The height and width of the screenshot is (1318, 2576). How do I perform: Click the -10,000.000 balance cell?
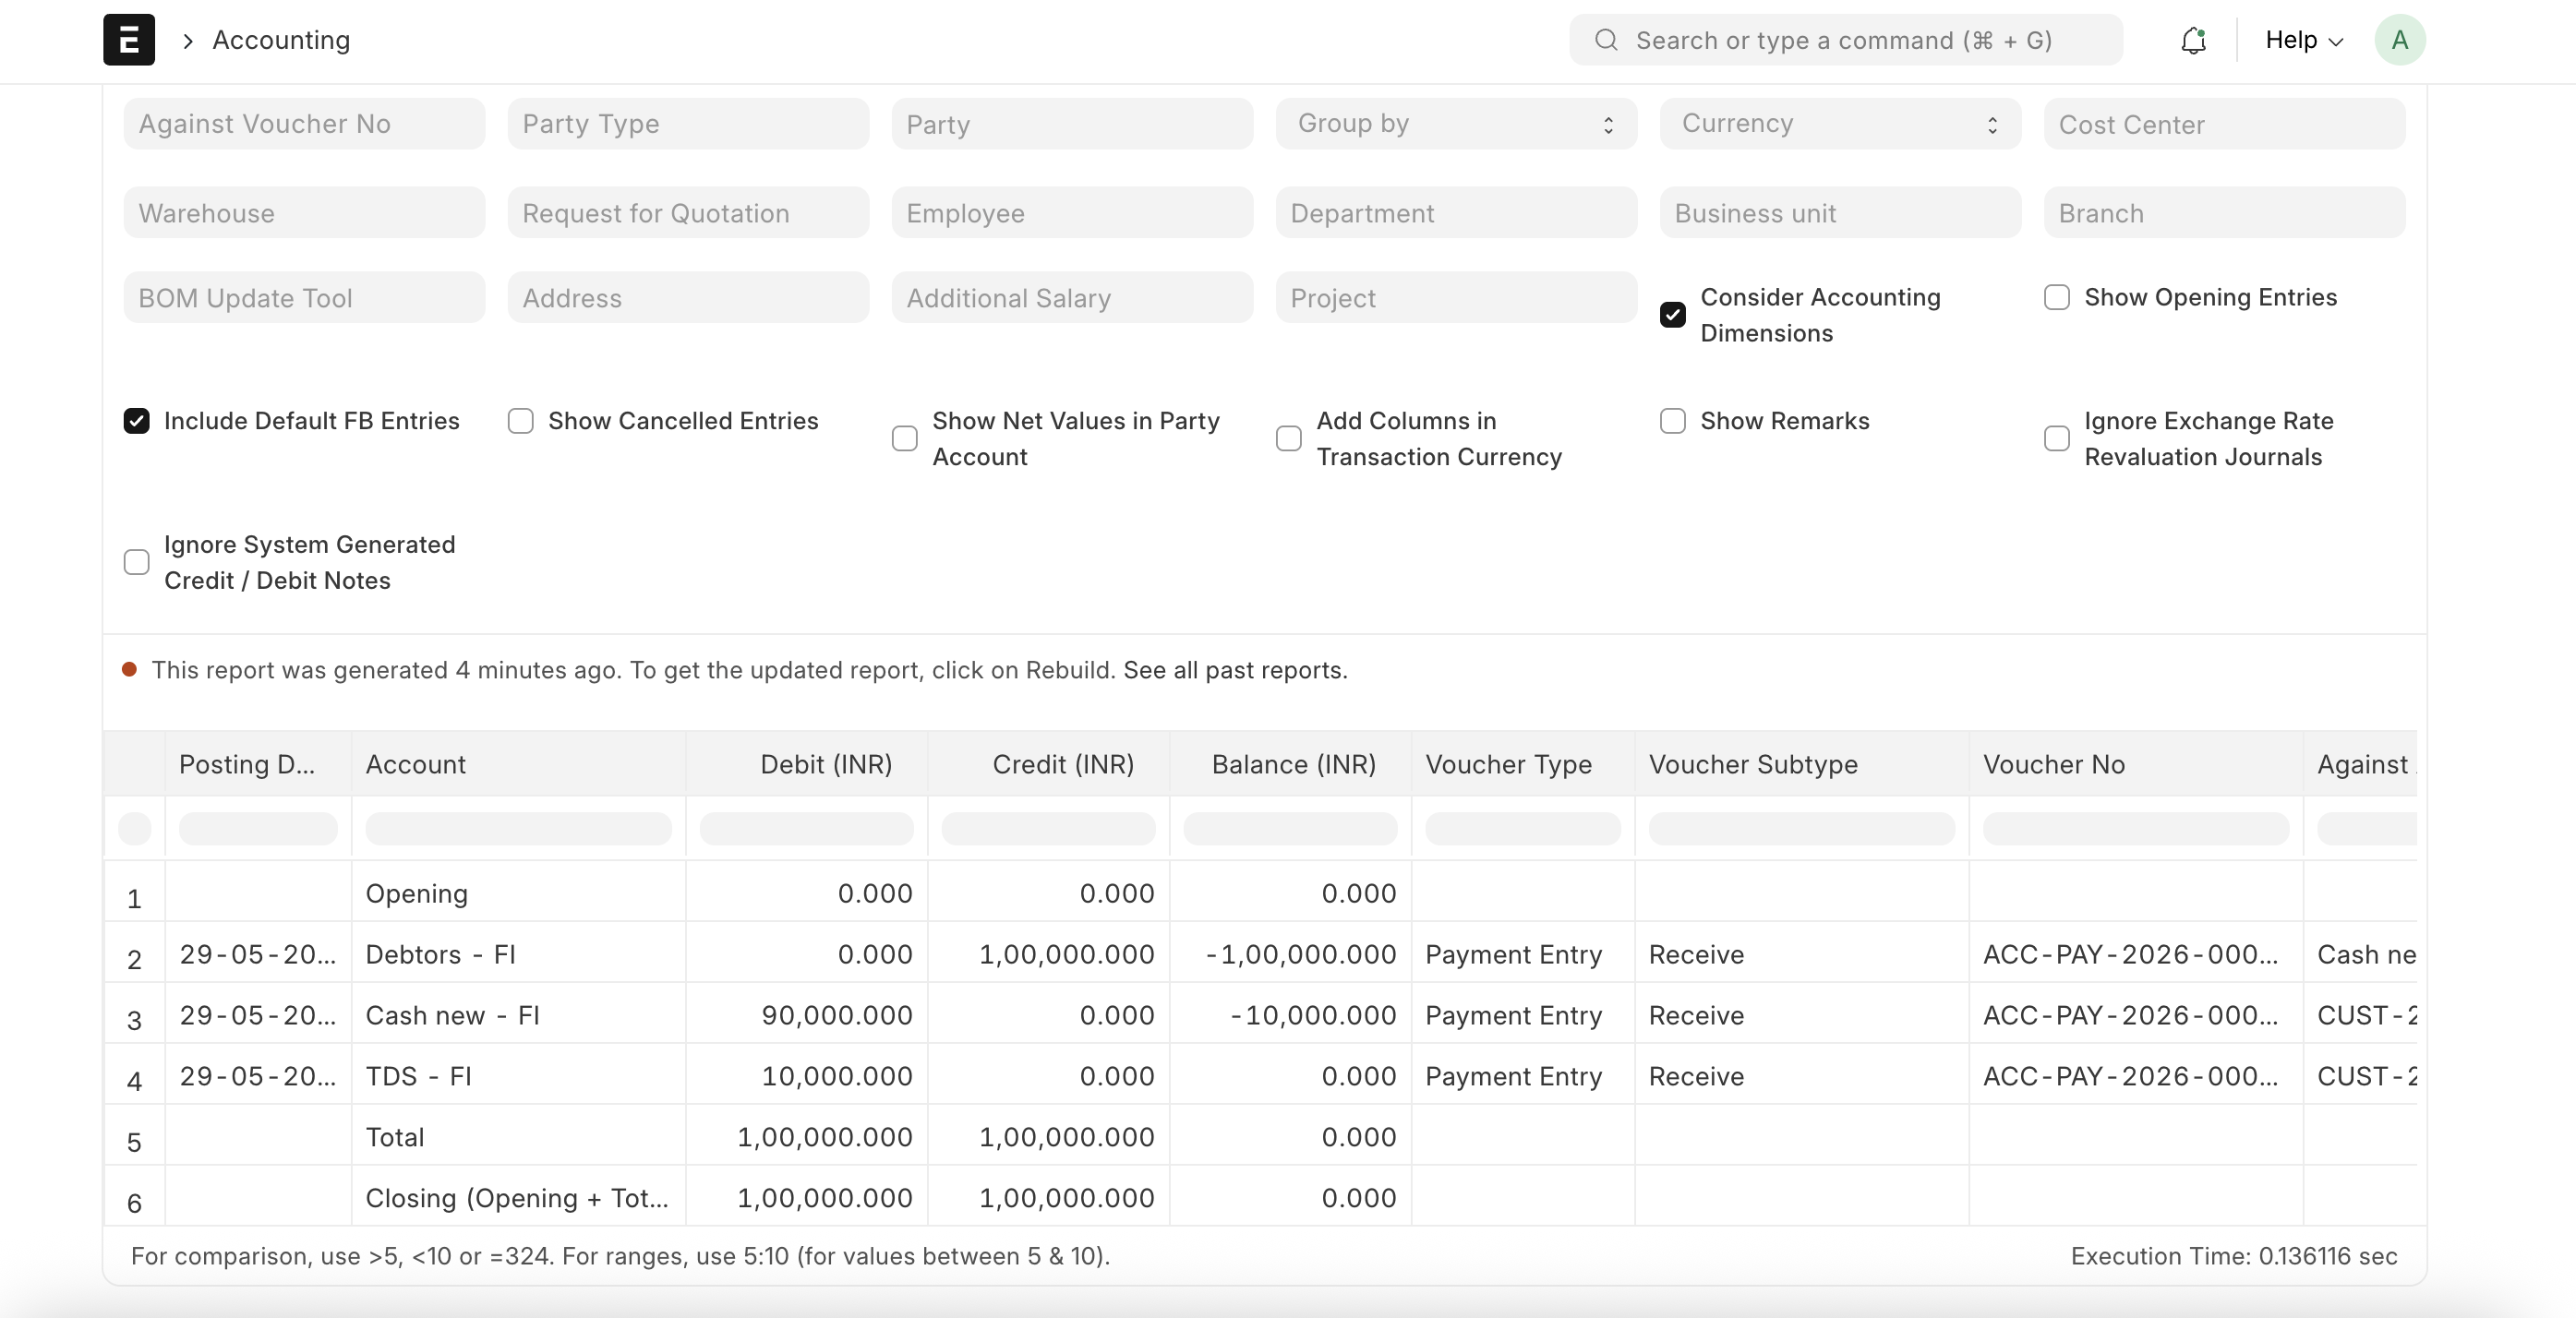click(1291, 1015)
